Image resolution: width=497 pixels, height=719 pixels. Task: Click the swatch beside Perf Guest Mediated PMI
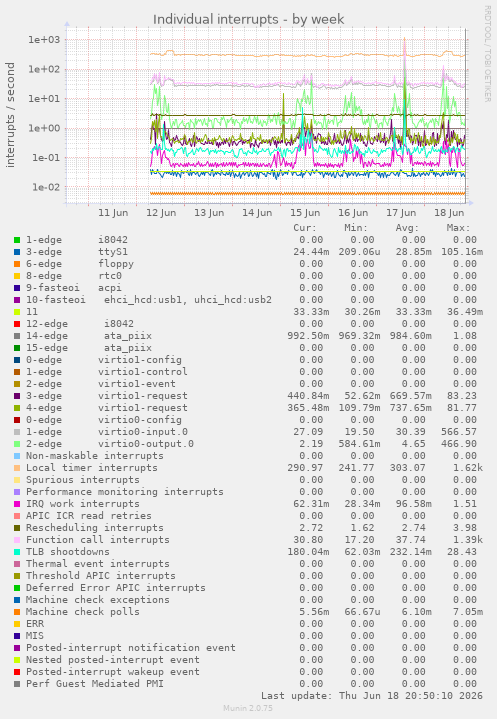[x=17, y=684]
